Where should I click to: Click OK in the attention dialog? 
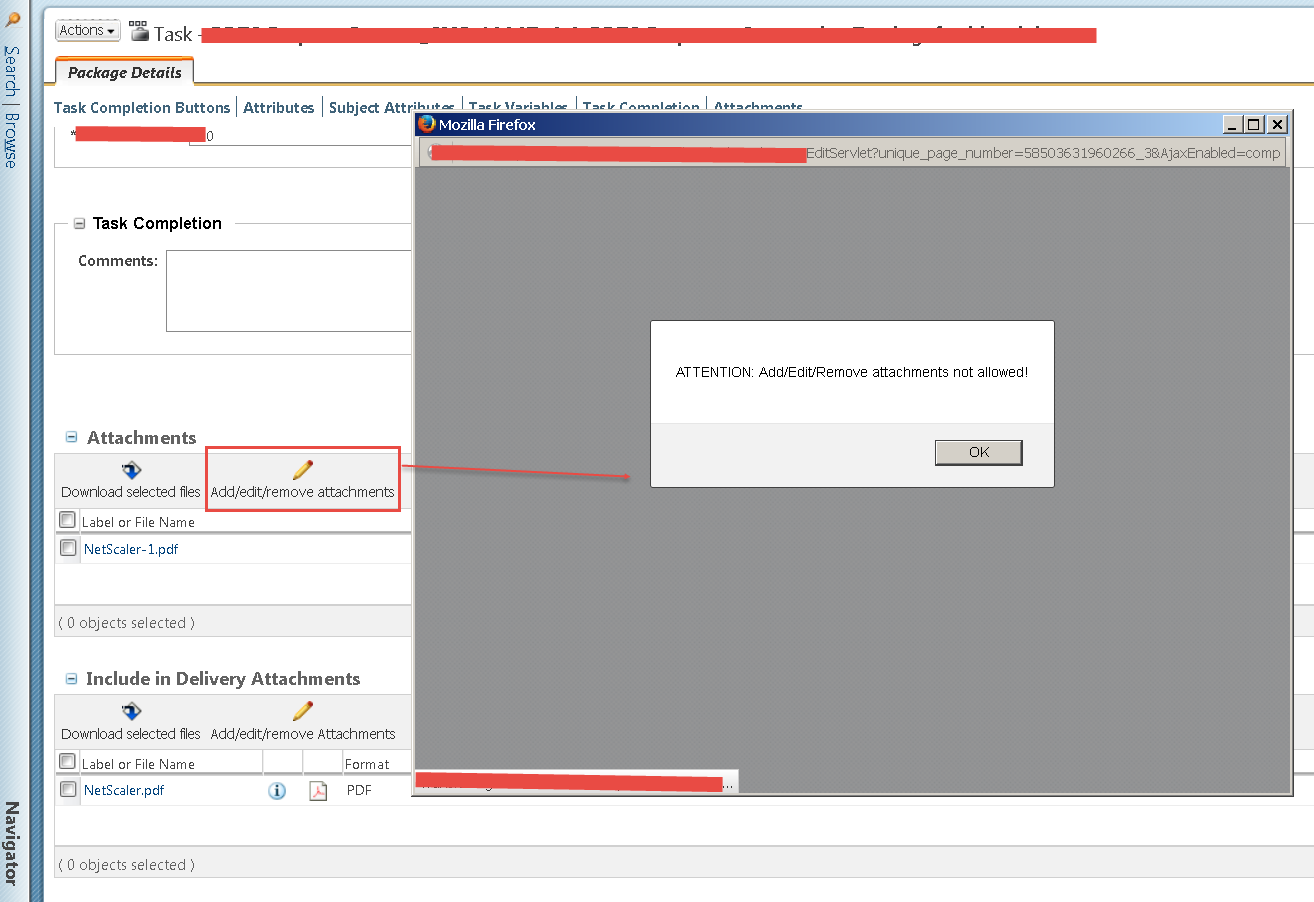[979, 452]
